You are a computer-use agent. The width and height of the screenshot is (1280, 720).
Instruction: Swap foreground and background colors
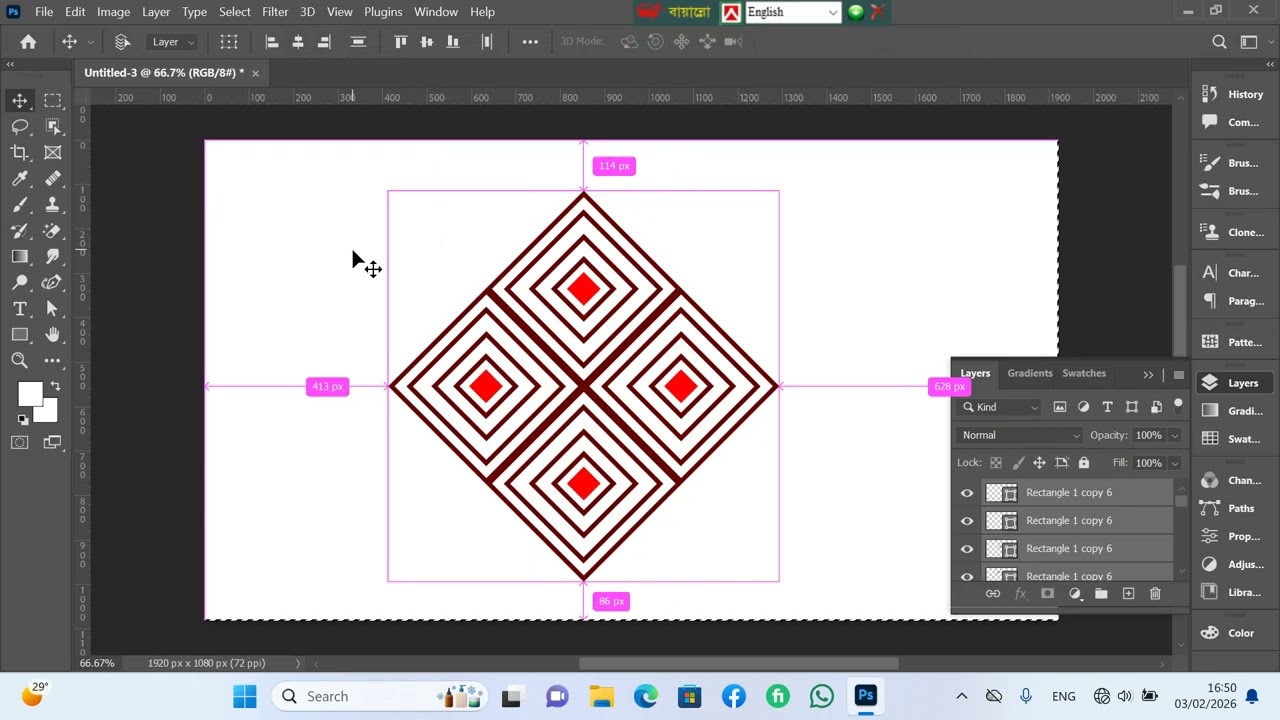coord(55,386)
